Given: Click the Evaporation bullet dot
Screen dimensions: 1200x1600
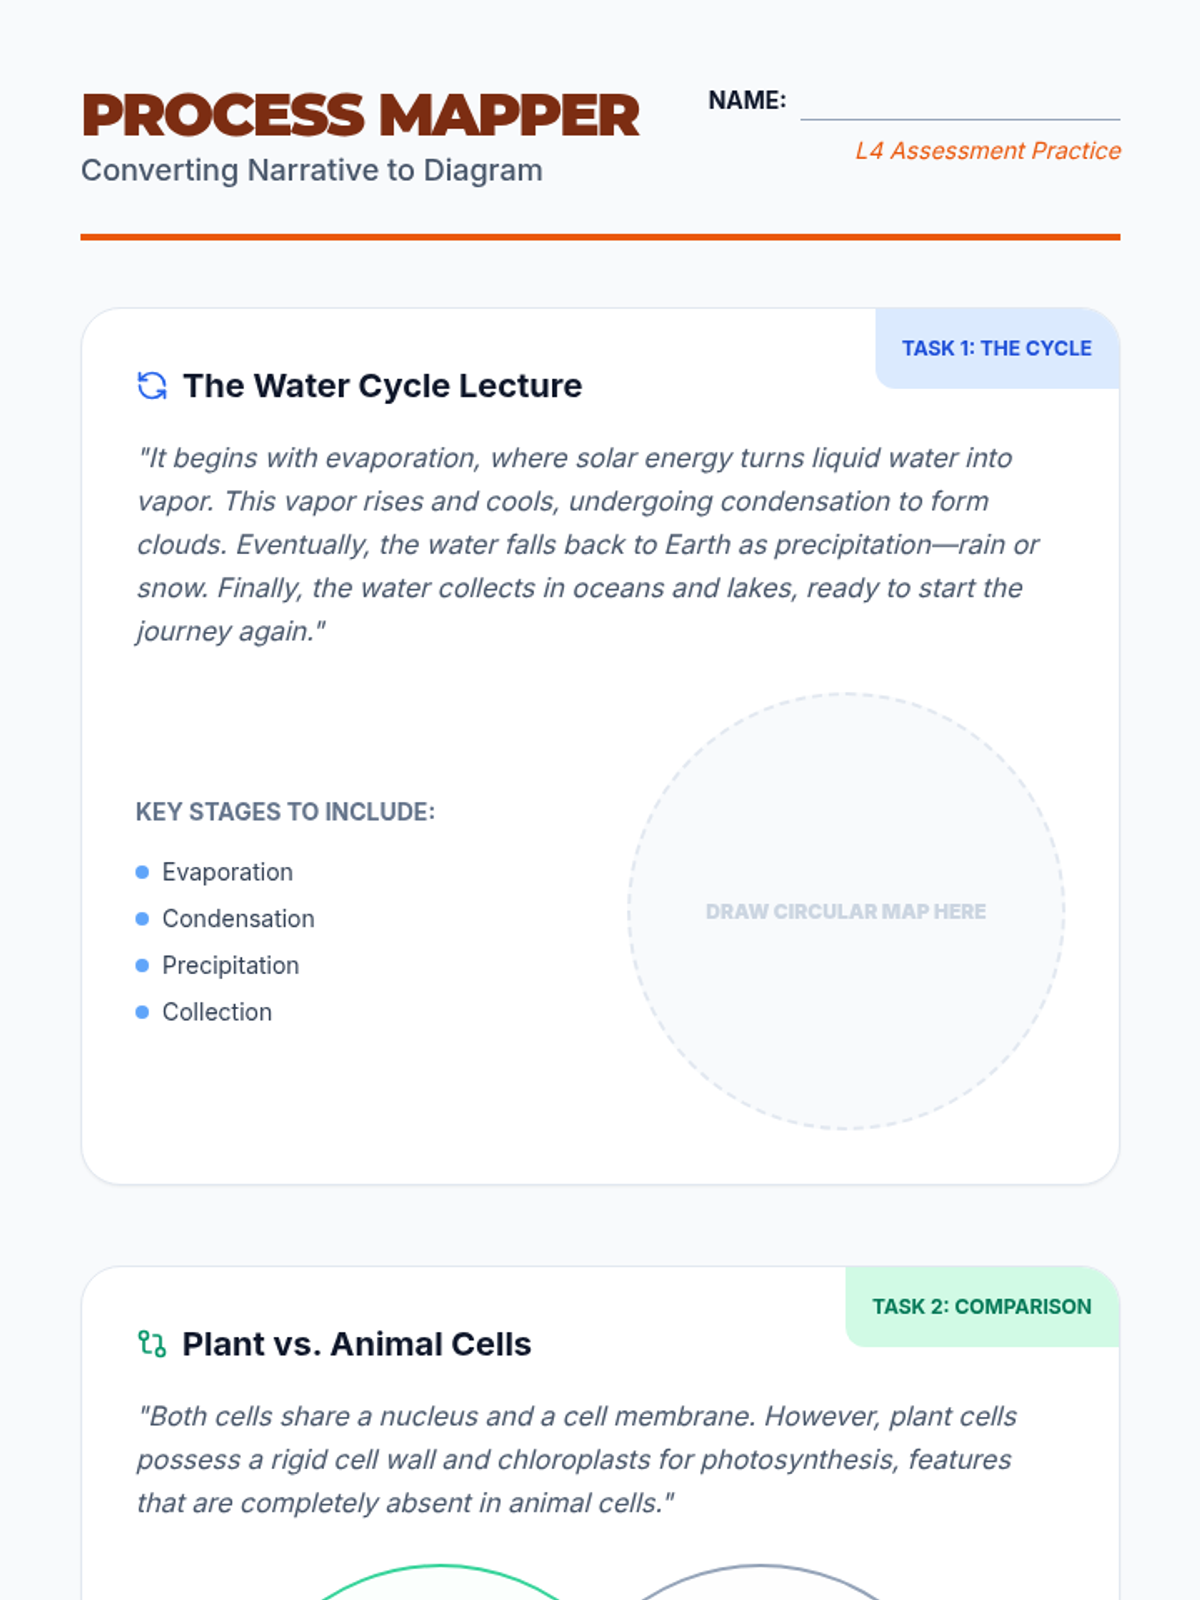Looking at the screenshot, I should click(x=142, y=872).
